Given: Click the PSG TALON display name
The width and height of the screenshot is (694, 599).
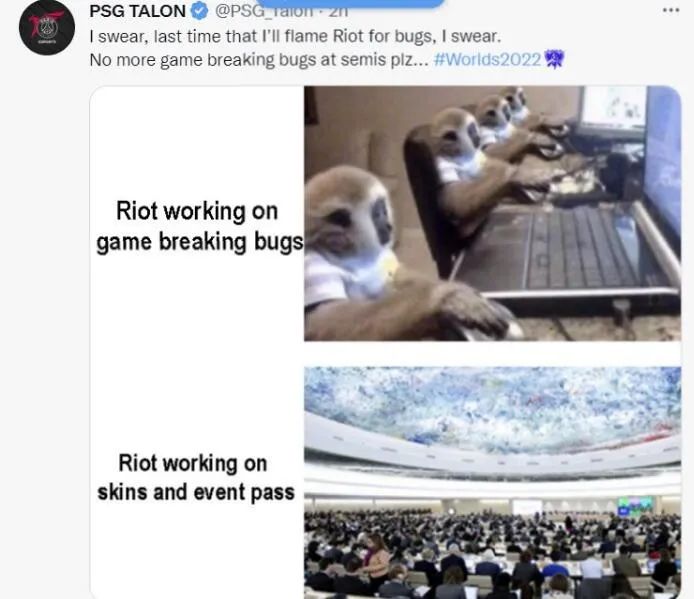Looking at the screenshot, I should coord(138,11).
